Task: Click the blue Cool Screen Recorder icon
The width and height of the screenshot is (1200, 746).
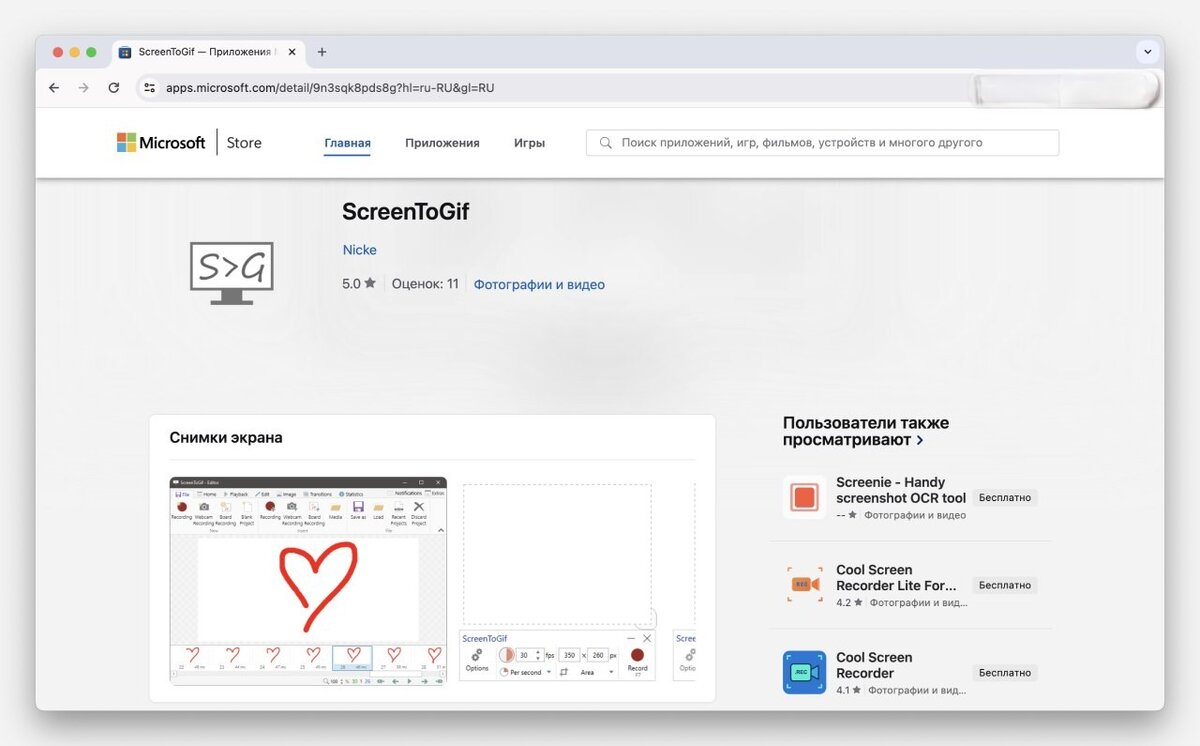Action: tap(804, 672)
